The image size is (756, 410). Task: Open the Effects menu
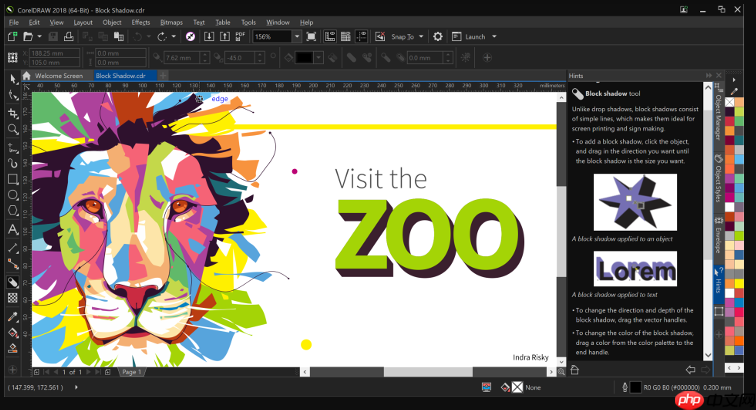141,22
